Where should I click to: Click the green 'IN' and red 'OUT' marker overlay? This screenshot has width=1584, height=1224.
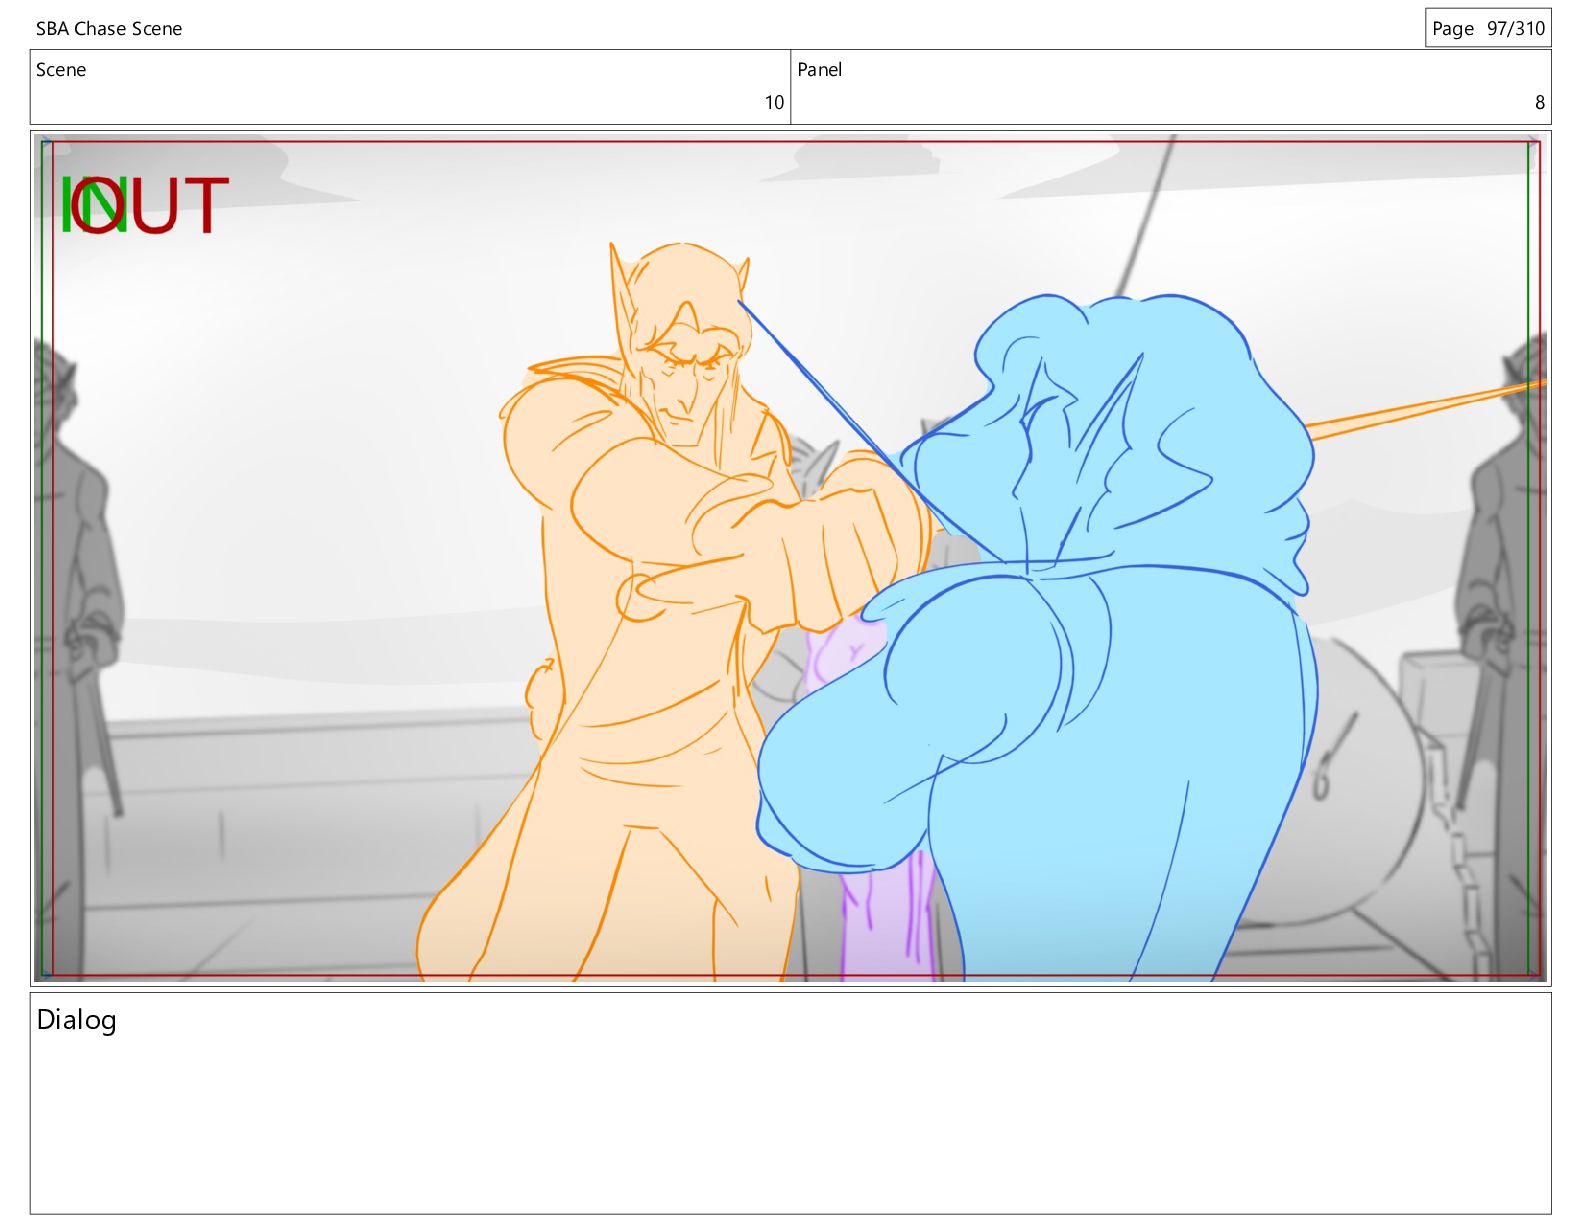coord(145,205)
